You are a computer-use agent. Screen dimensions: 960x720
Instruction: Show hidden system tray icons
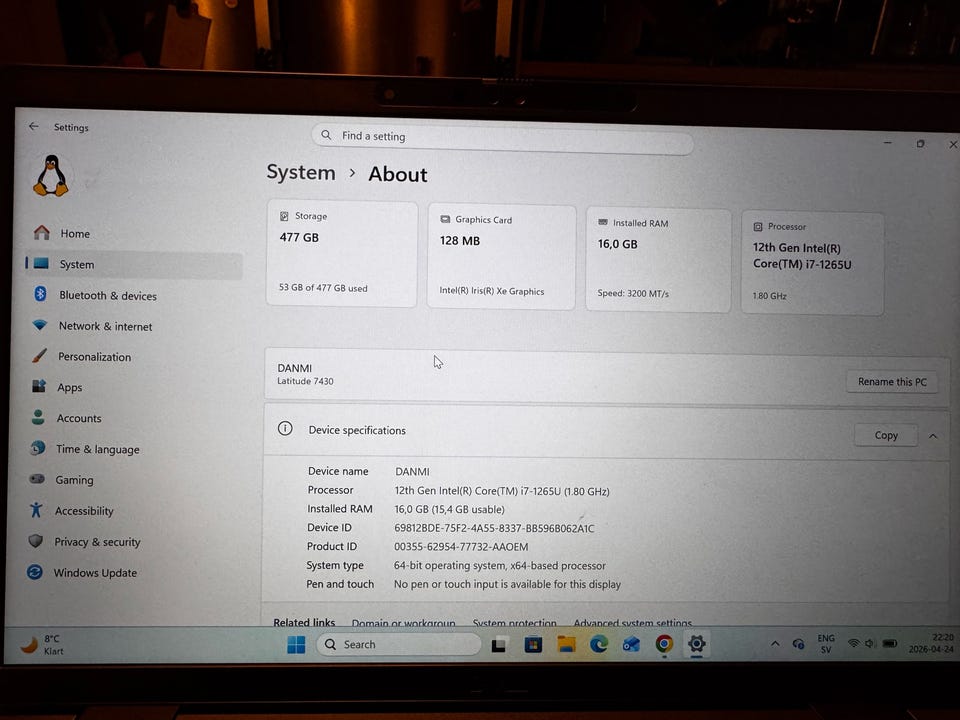tap(775, 643)
